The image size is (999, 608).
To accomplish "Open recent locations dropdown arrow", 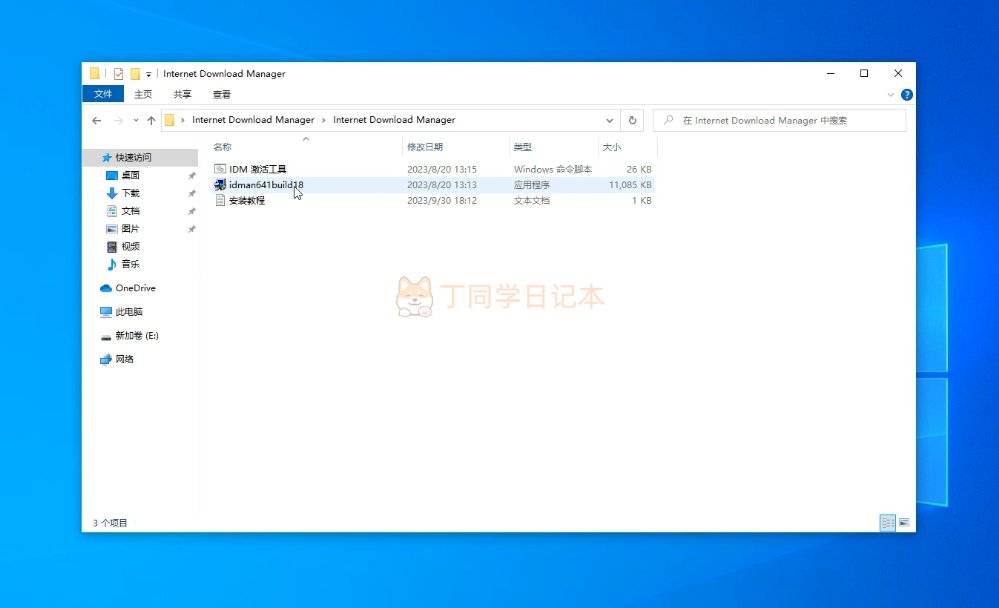I will click(136, 120).
